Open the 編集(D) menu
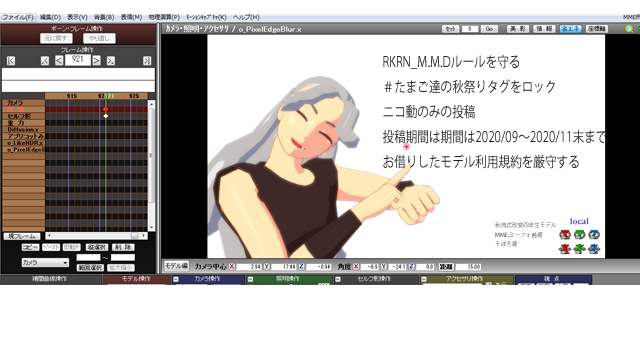 pos(50,17)
